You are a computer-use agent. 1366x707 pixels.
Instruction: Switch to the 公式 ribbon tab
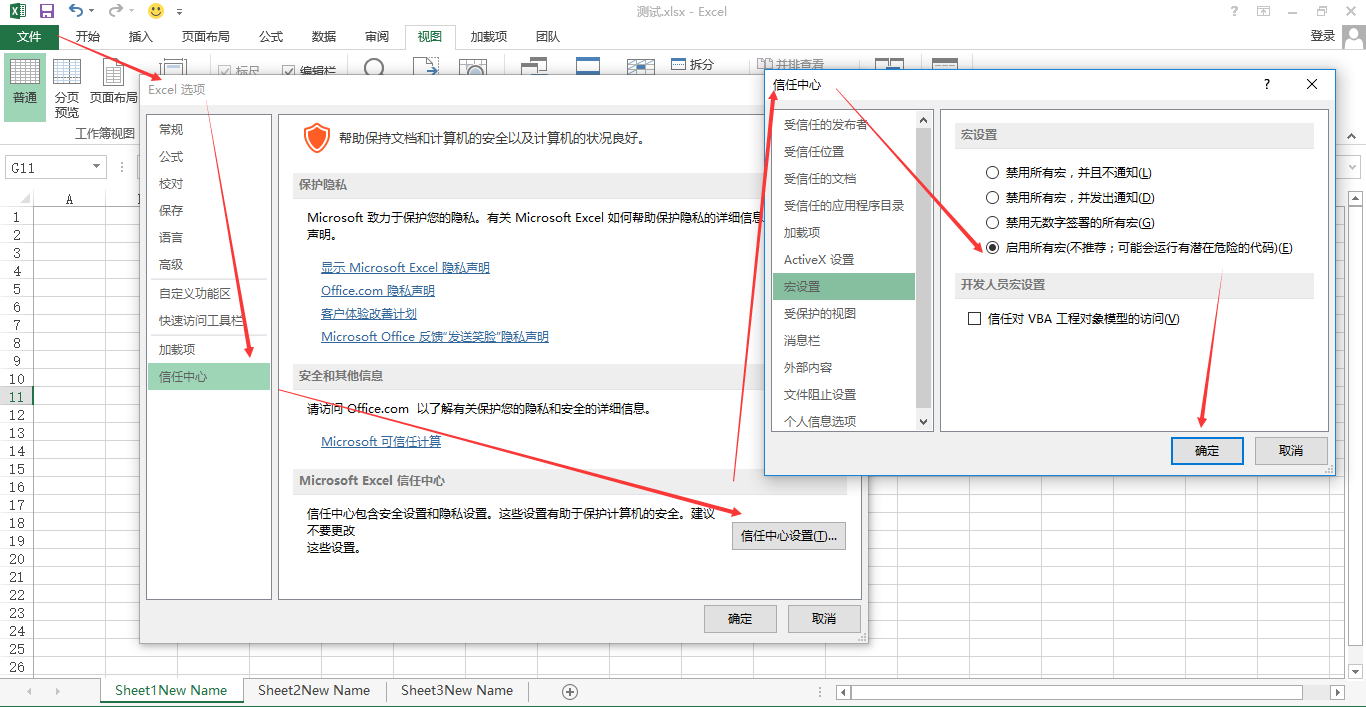tap(271, 37)
